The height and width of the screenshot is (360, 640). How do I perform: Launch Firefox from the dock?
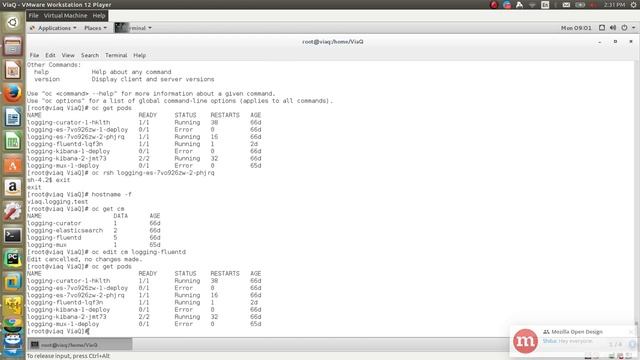click(x=12, y=93)
